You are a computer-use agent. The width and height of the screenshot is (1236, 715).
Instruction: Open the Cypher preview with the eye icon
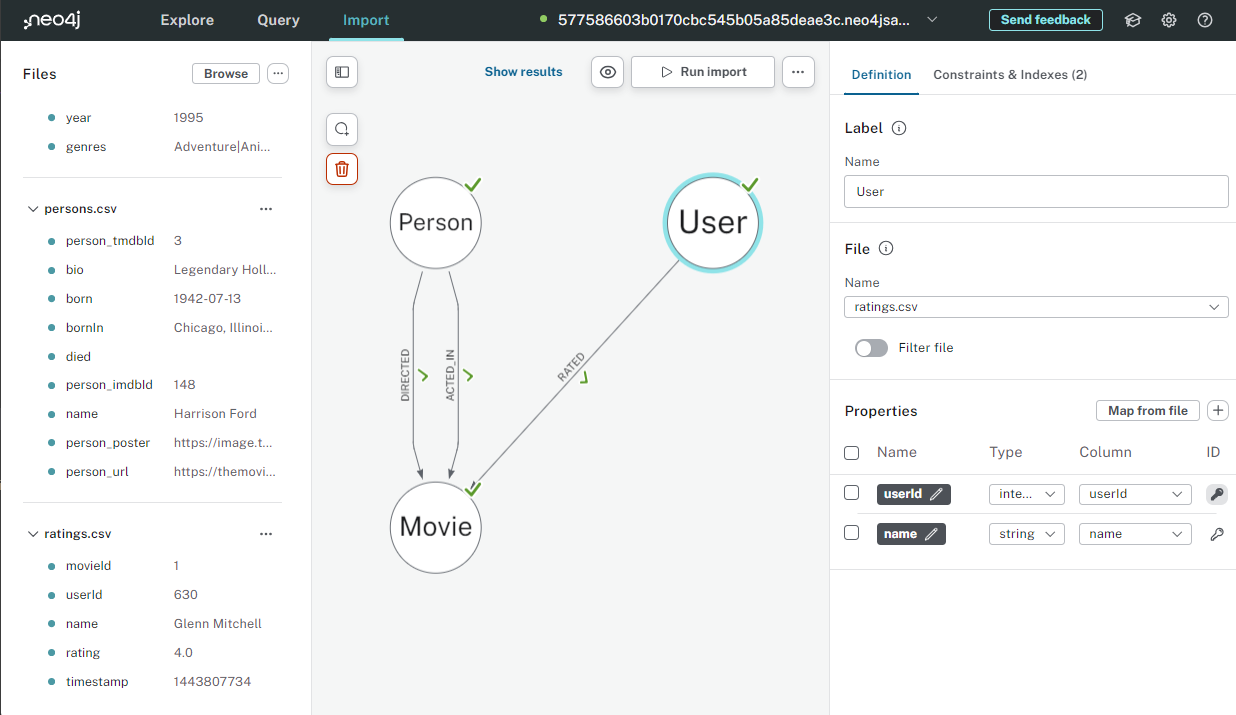click(x=607, y=71)
